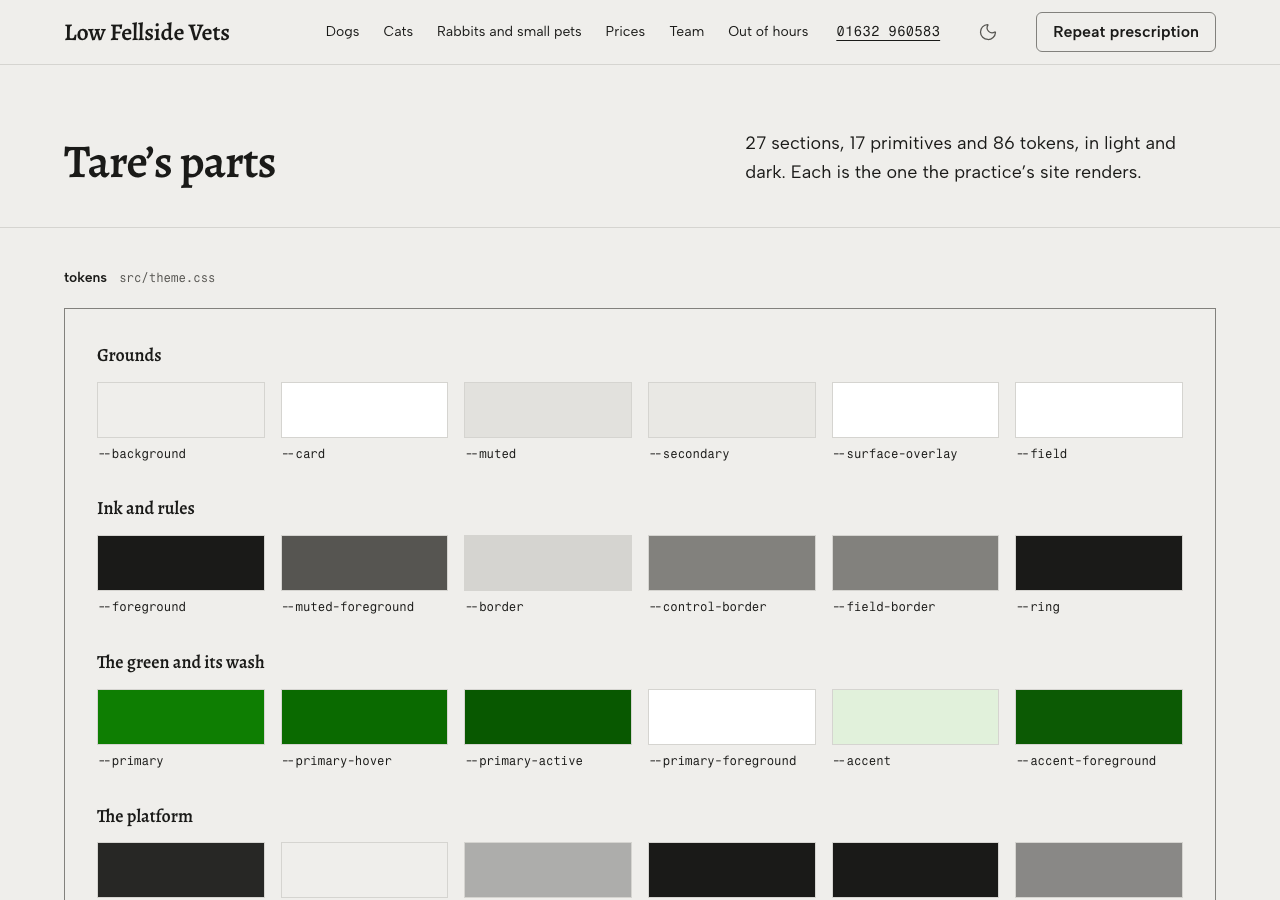Pick the --primary green swatch
Viewport: 1280px width, 900px height.
click(x=181, y=717)
